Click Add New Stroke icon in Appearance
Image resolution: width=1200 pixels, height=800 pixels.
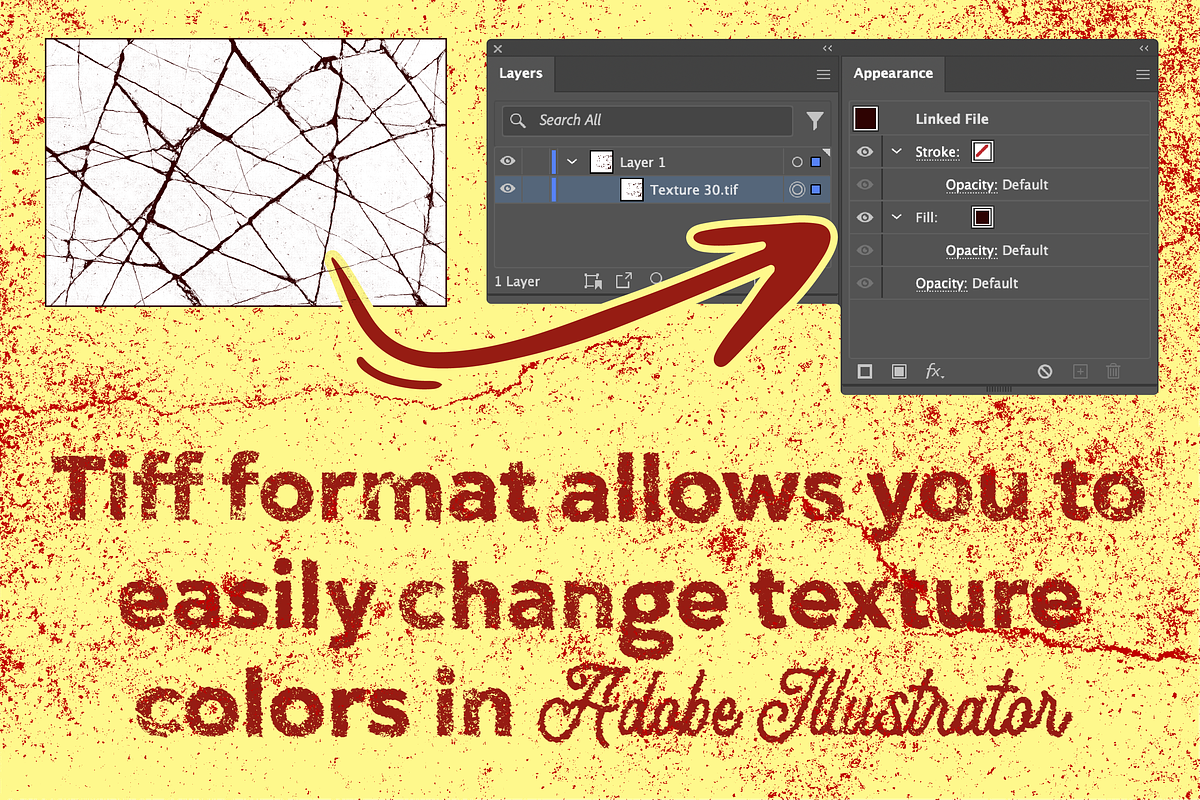coord(865,371)
